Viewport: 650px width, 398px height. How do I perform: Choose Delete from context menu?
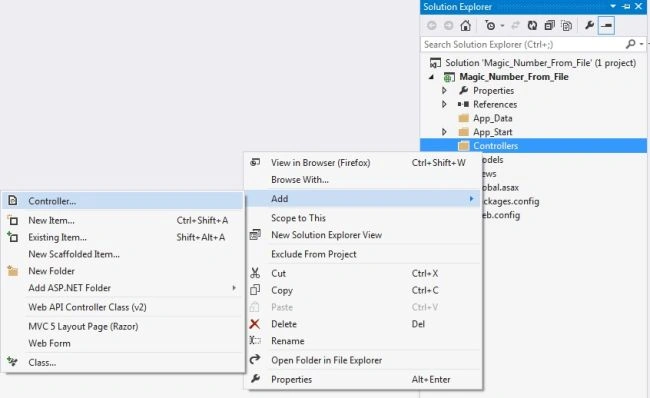363,324
